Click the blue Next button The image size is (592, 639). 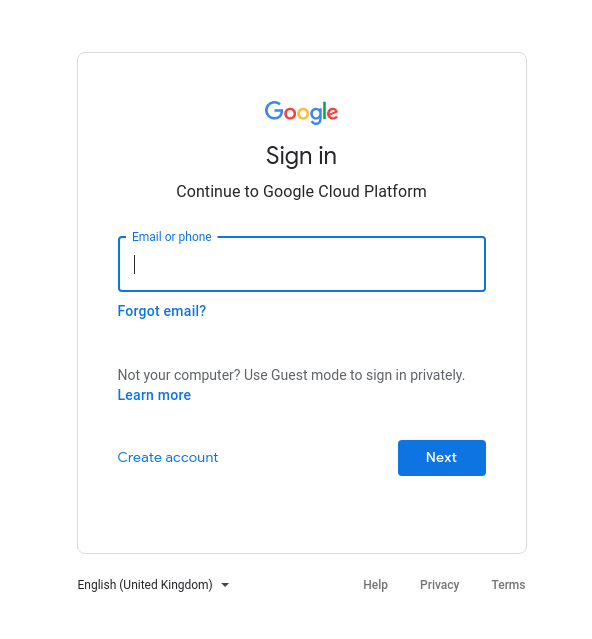click(x=442, y=458)
